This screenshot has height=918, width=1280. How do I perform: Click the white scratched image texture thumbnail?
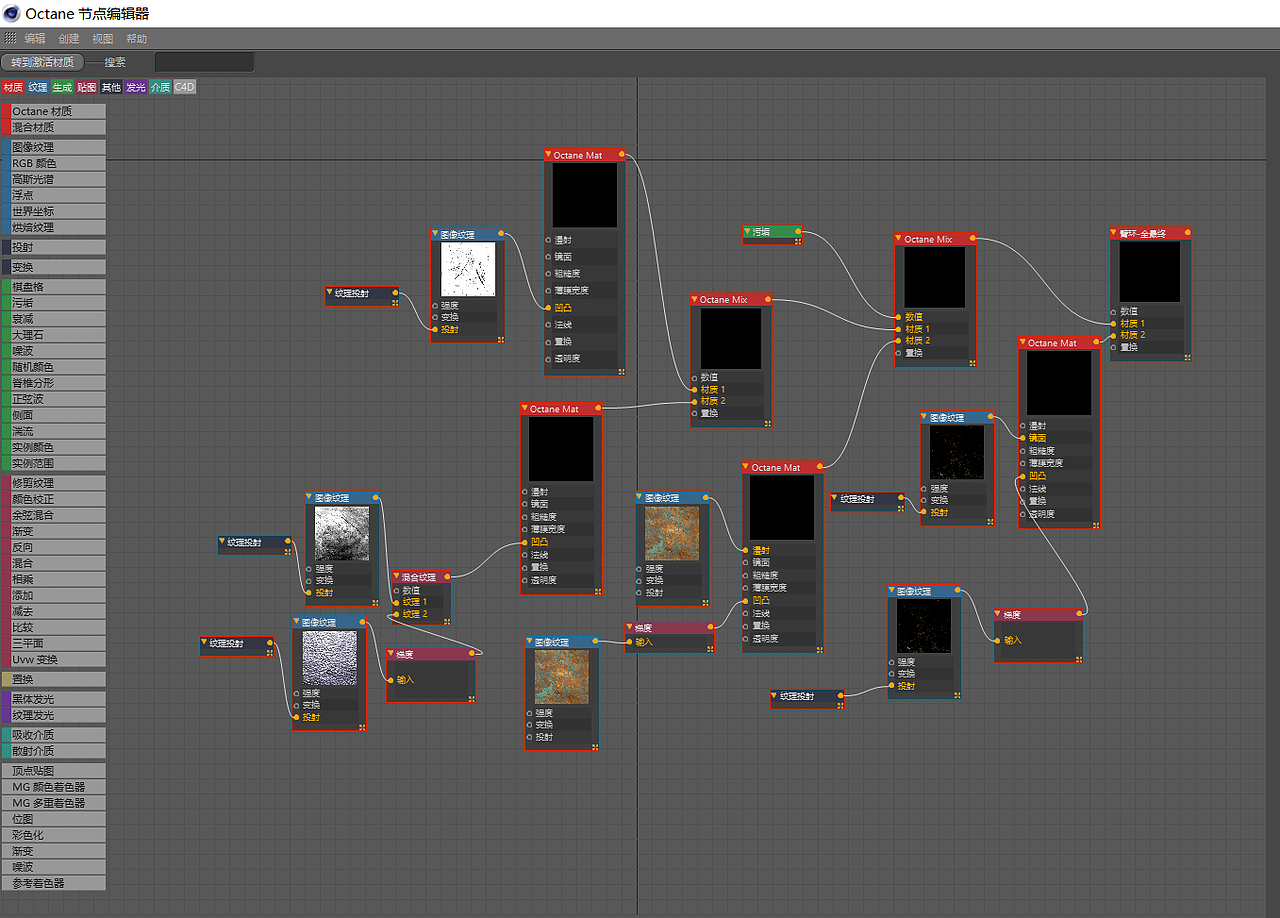468,269
